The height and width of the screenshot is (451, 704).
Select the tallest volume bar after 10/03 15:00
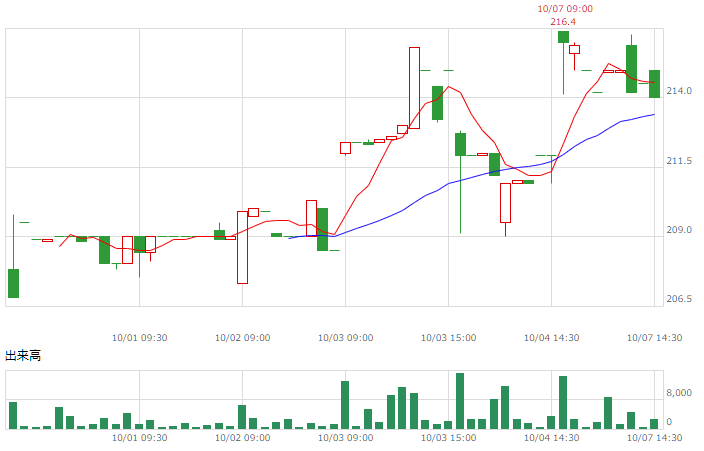[x=460, y=401]
